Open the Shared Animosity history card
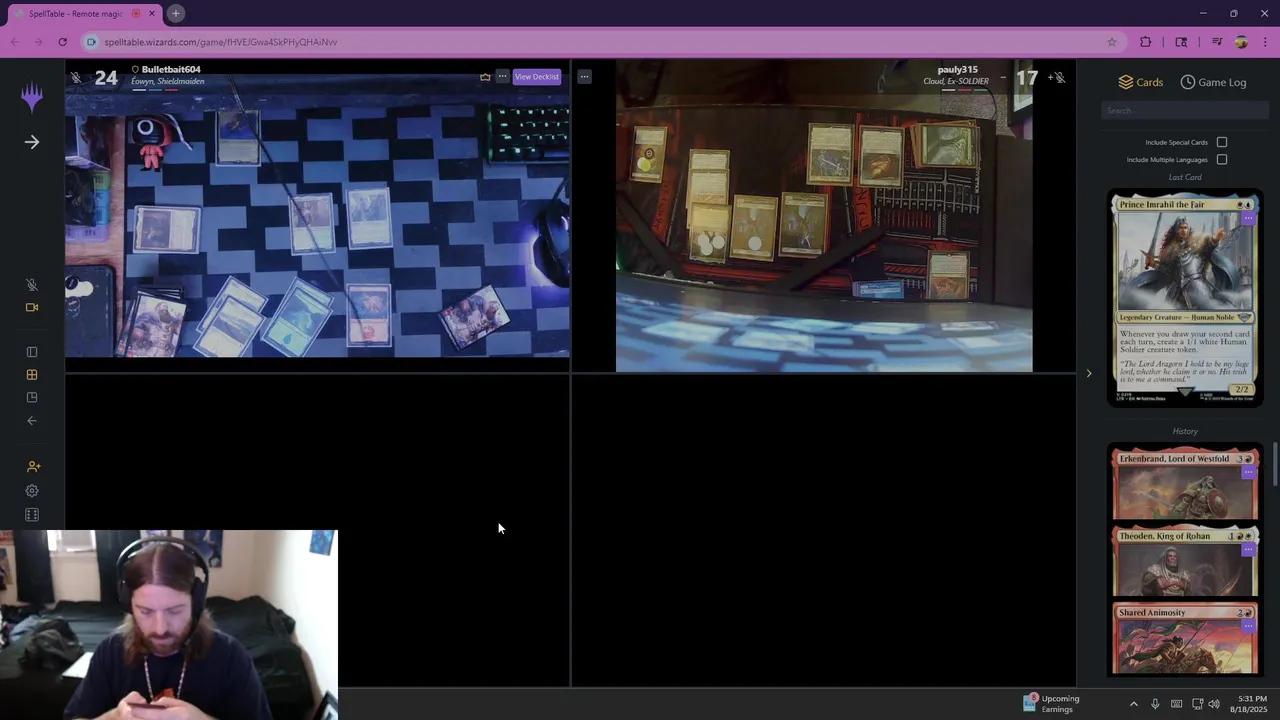Screen dimensions: 1280x720 click(1185, 639)
